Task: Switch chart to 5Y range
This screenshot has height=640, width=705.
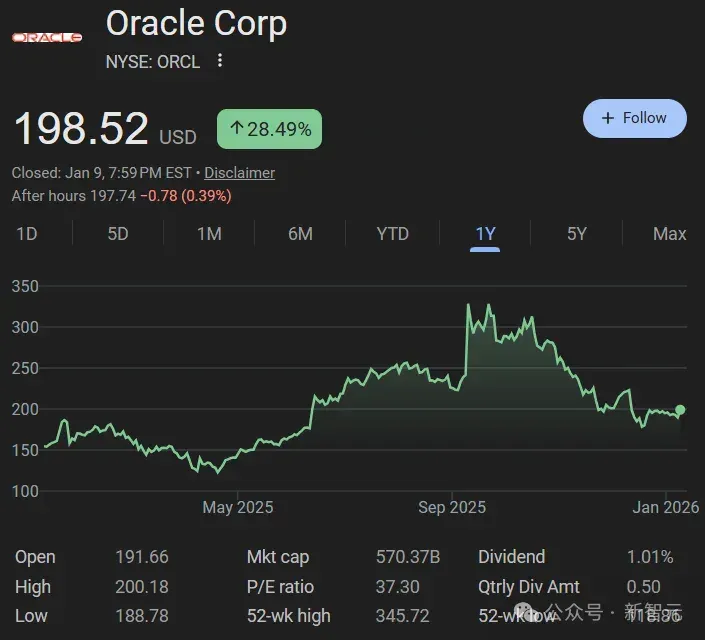Action: (x=576, y=234)
